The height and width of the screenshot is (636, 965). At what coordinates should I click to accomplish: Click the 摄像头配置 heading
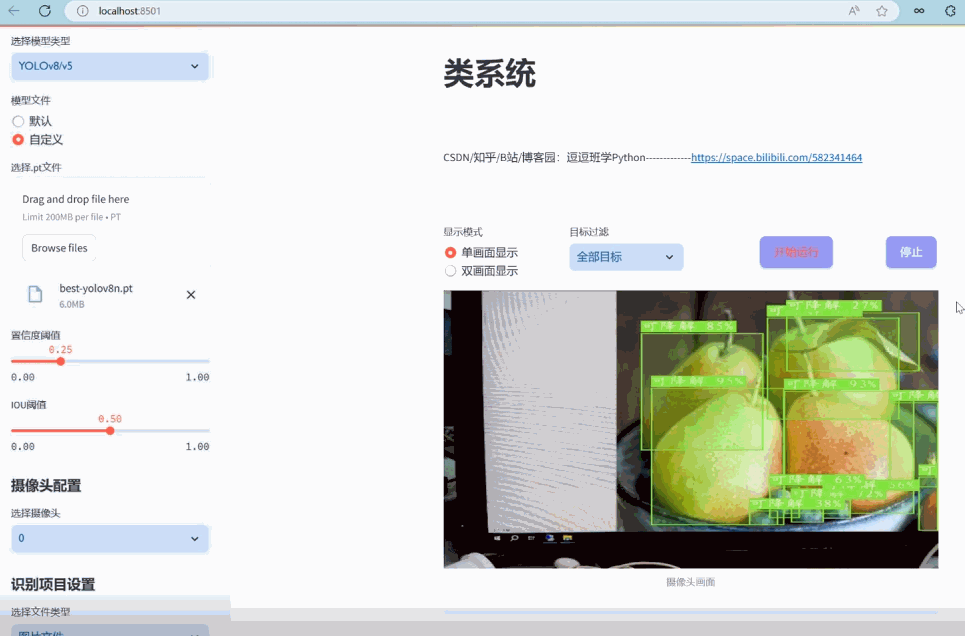pos(46,486)
